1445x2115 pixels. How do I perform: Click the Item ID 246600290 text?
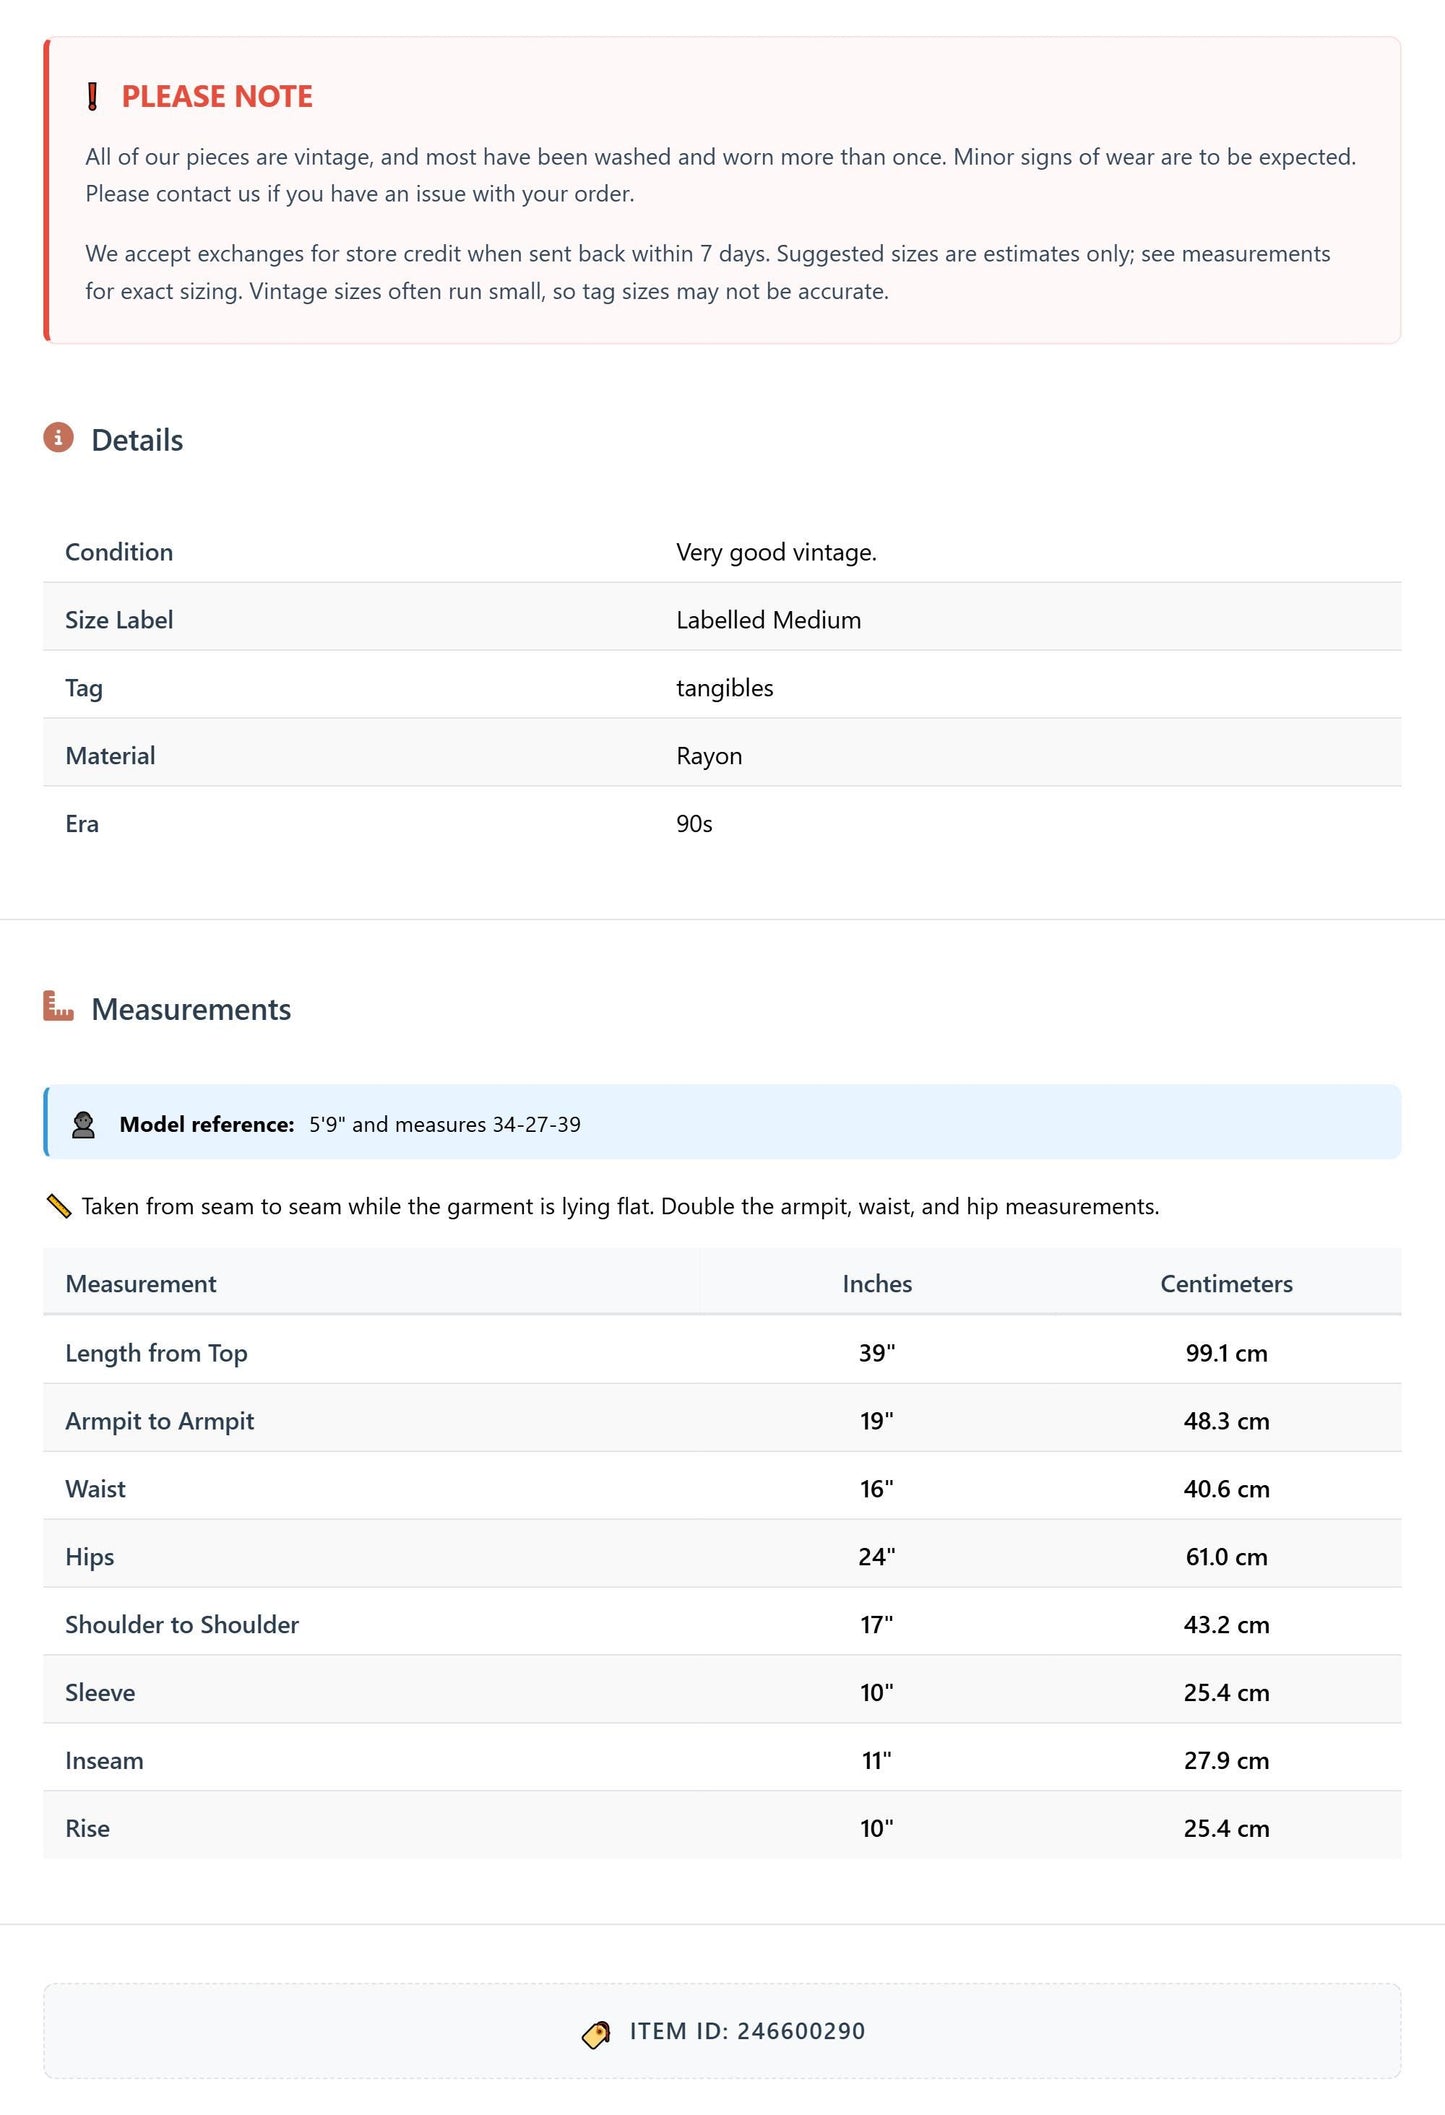click(x=747, y=2031)
